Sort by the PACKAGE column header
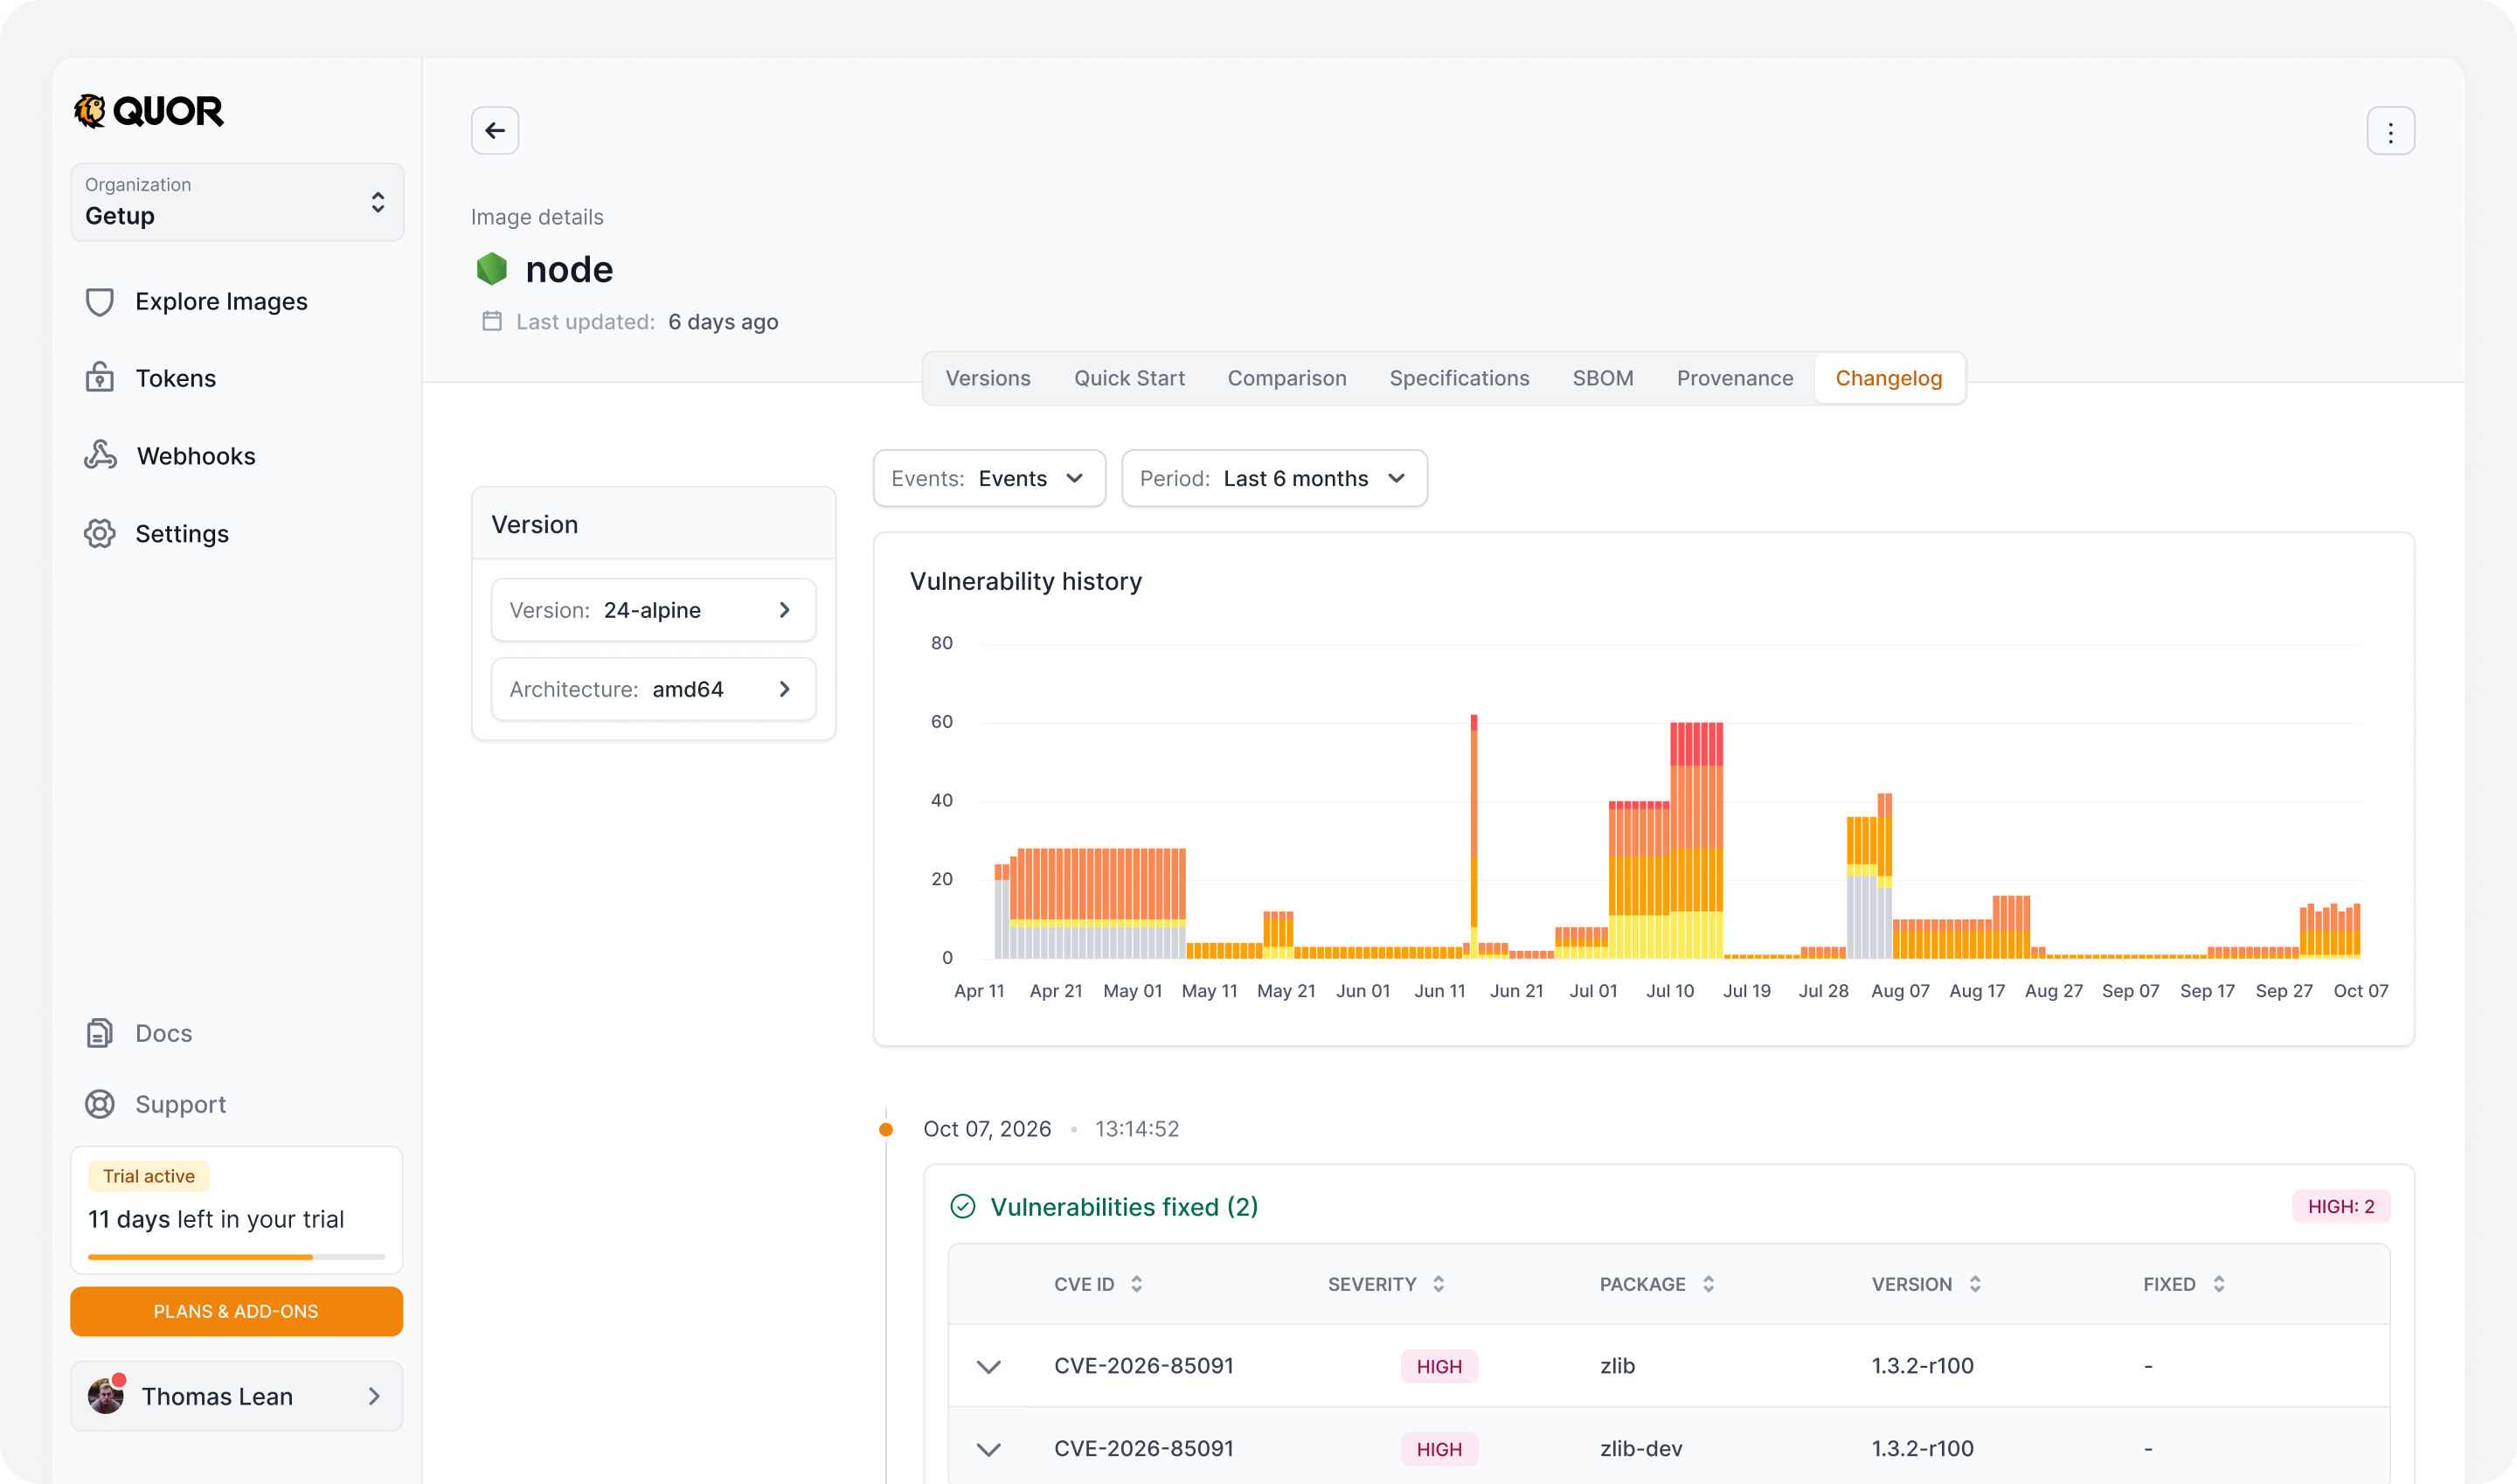Screen dimensions: 2517x1484 coord(1657,1284)
